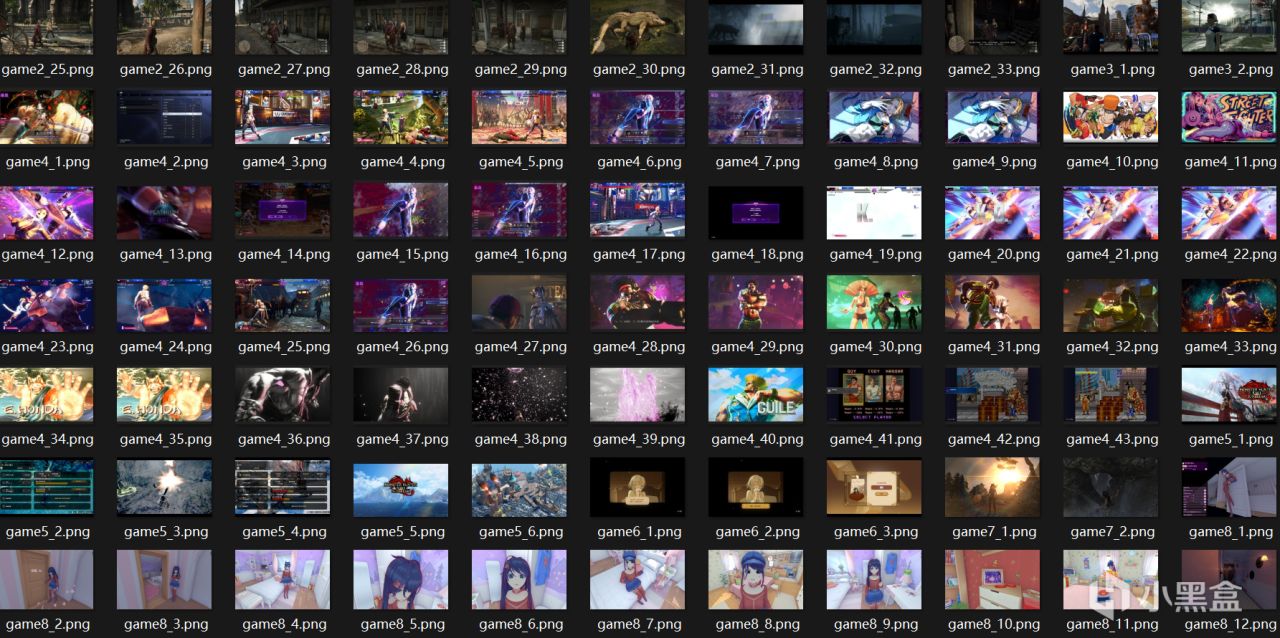This screenshot has width=1280, height=638.
Task: Click the file name game4_31.png
Action: click(994, 347)
